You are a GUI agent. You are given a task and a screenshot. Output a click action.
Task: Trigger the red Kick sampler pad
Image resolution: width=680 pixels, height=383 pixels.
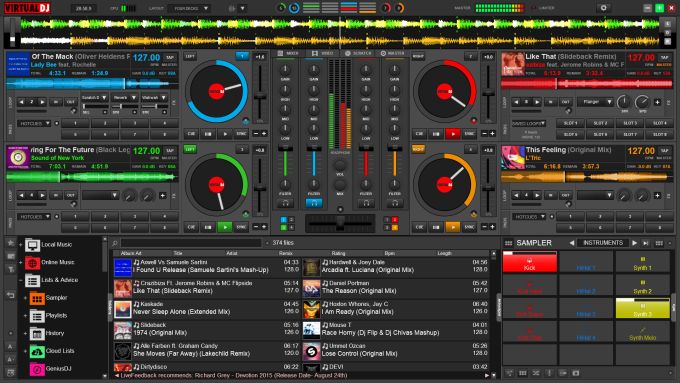[530, 262]
